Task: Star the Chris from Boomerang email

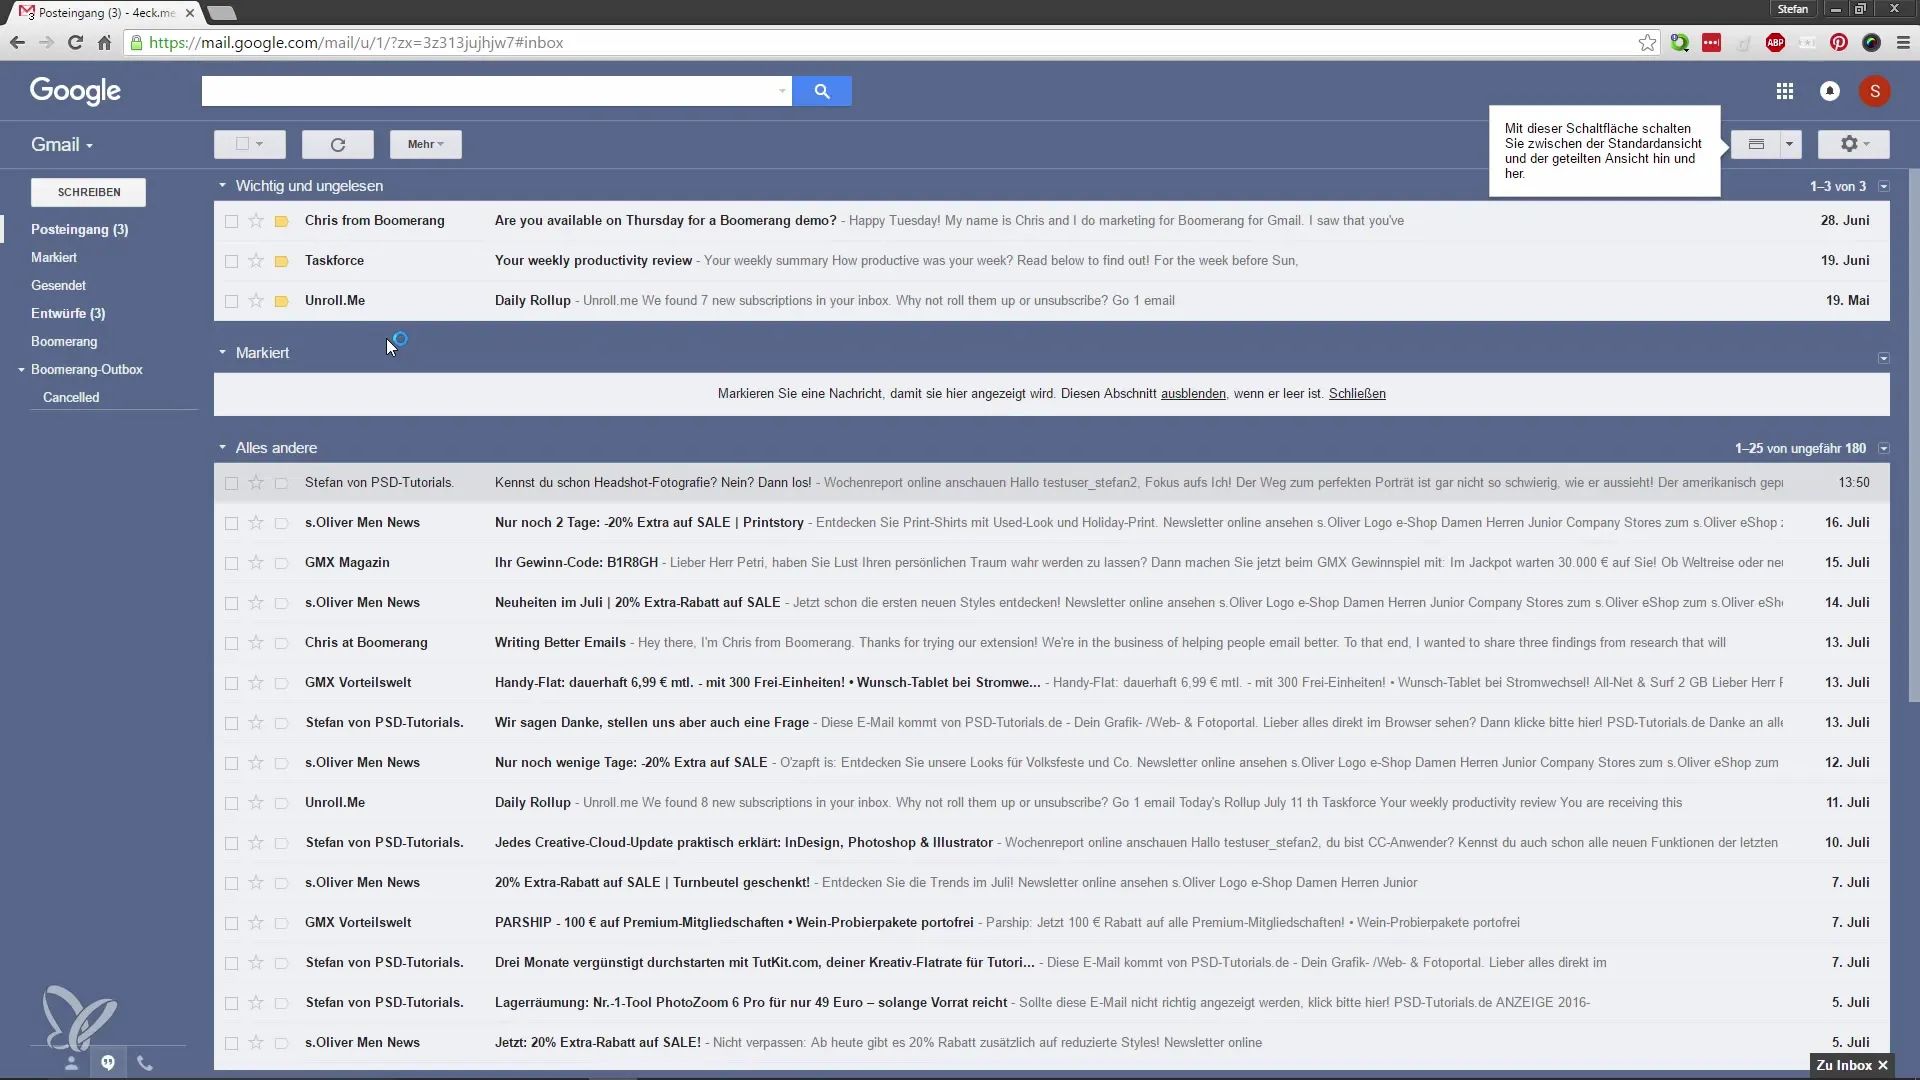Action: (x=256, y=221)
